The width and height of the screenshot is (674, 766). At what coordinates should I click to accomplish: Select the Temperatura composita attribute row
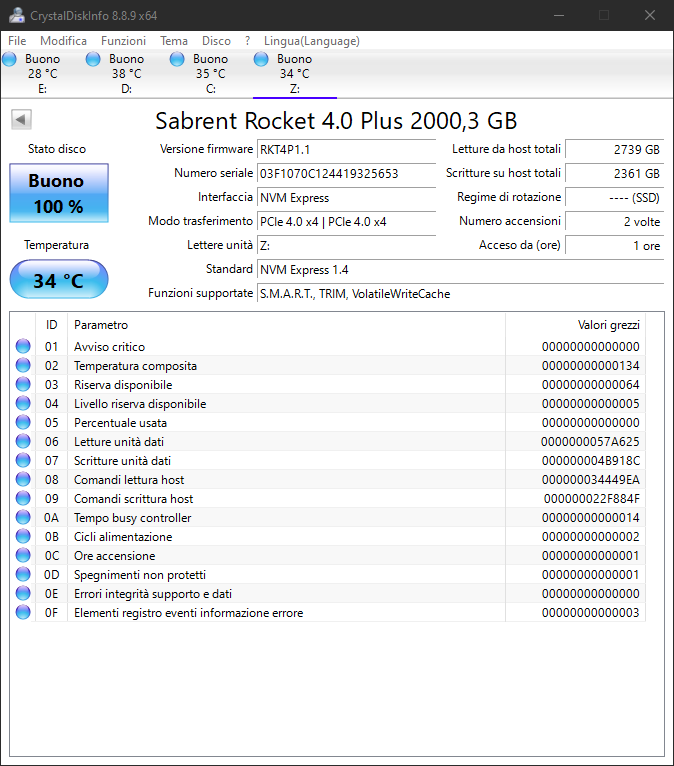pos(135,366)
